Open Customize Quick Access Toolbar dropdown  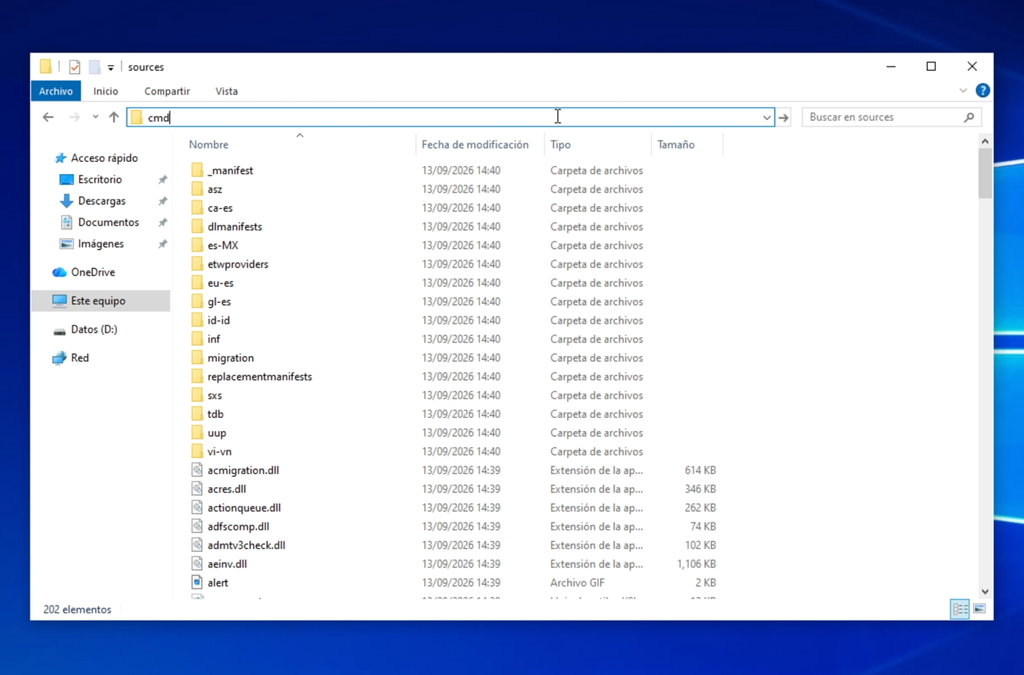[x=111, y=67]
